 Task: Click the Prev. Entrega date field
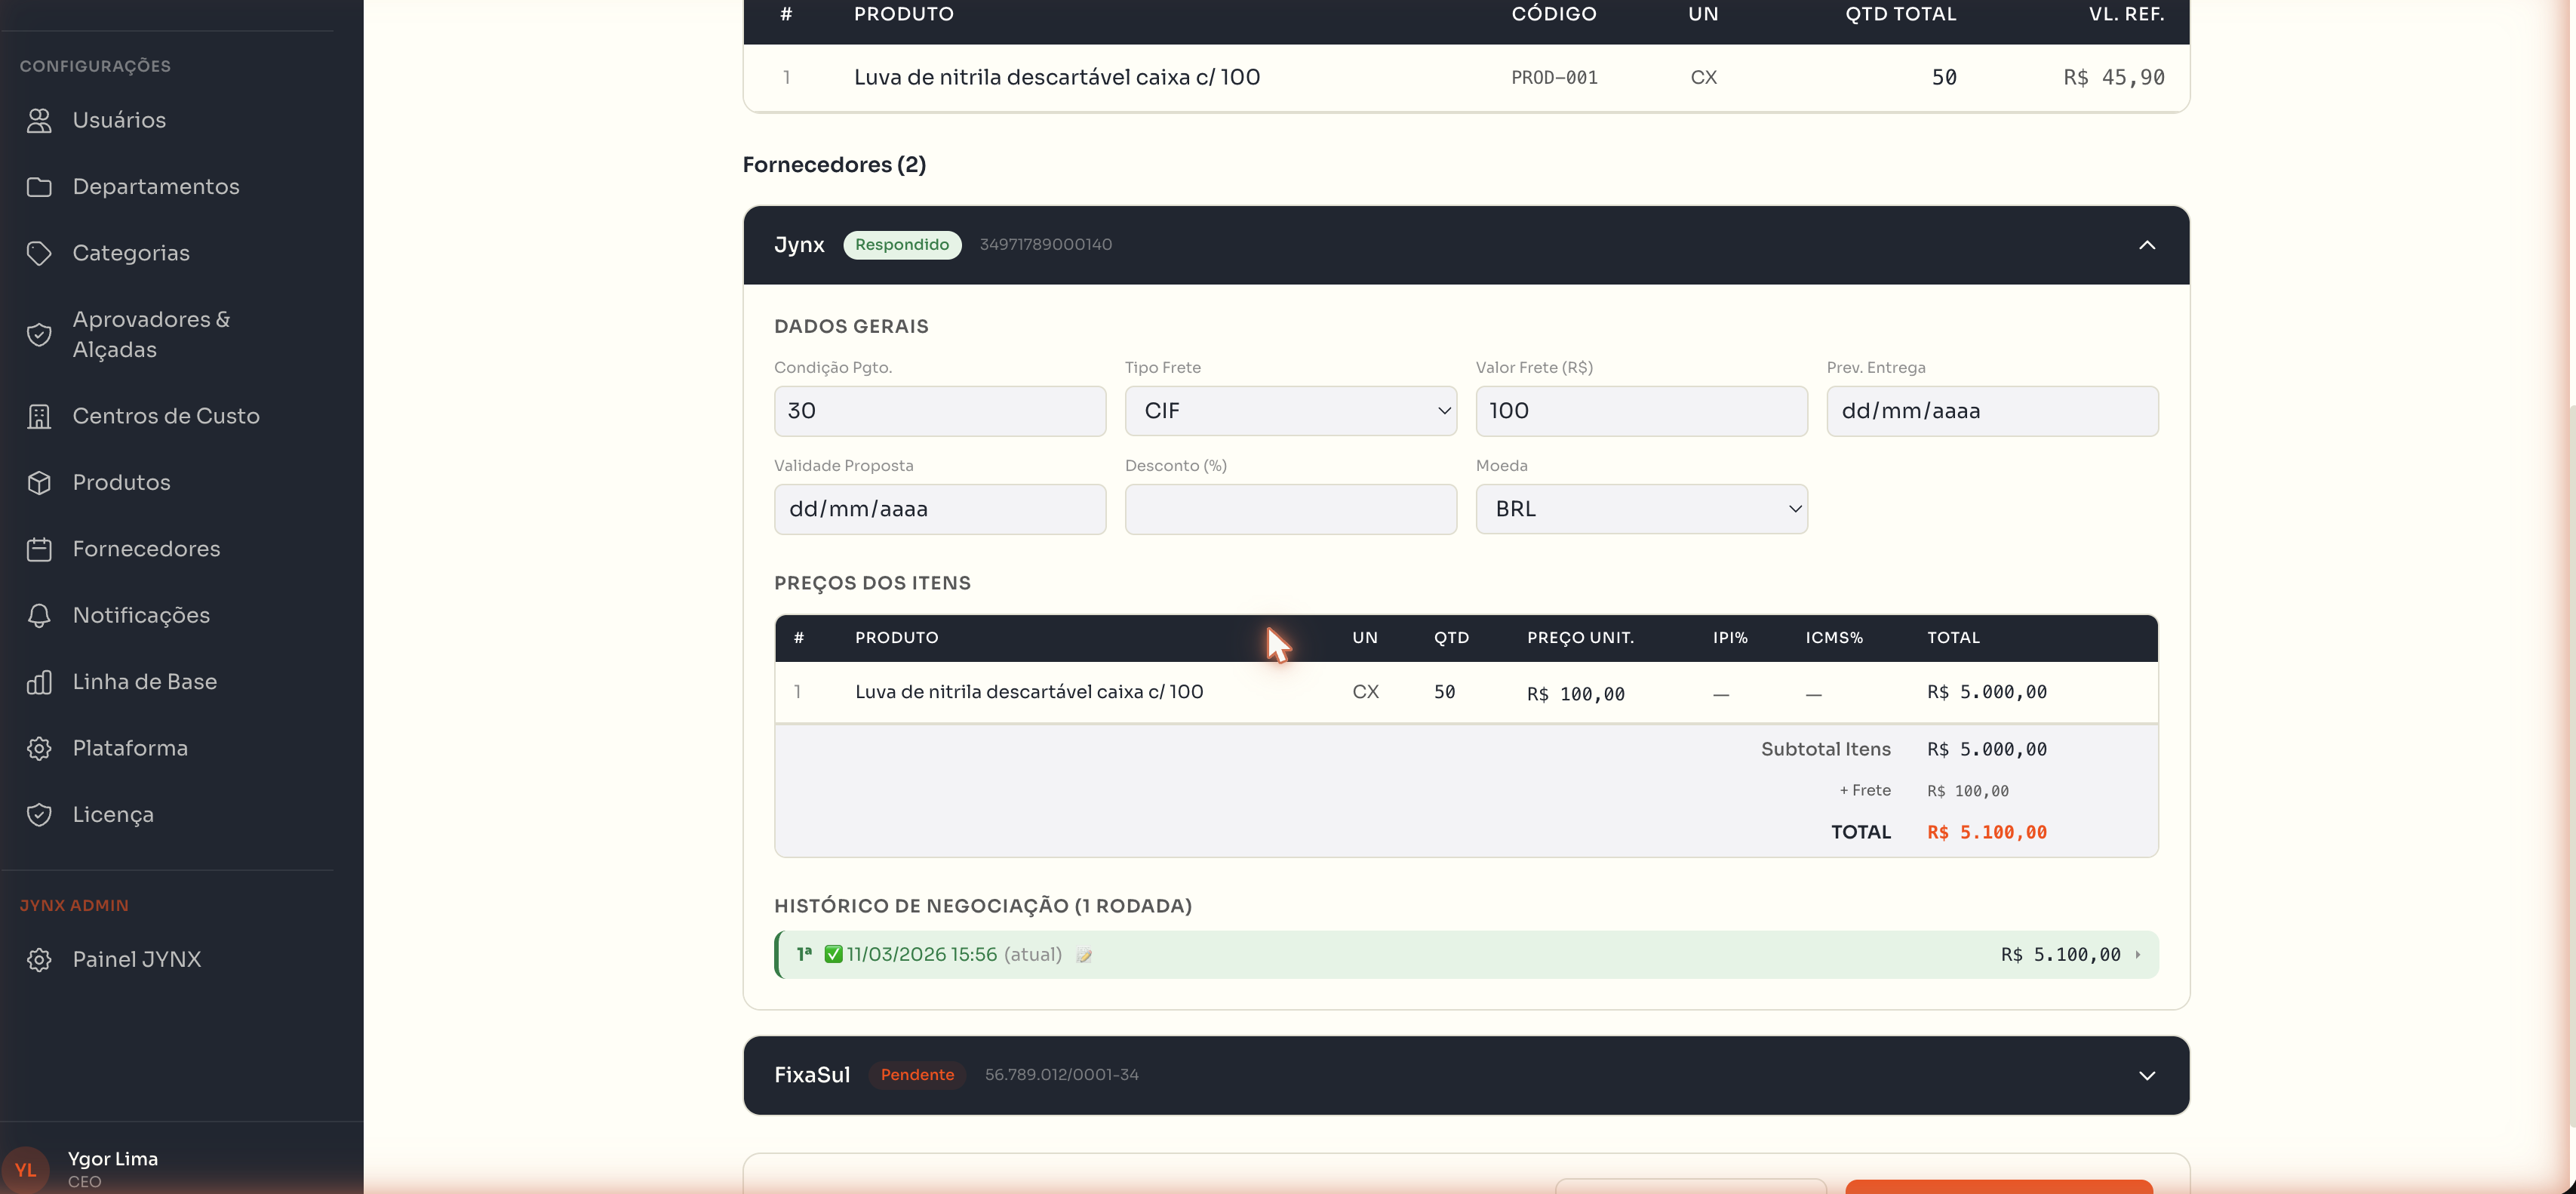(1992, 411)
